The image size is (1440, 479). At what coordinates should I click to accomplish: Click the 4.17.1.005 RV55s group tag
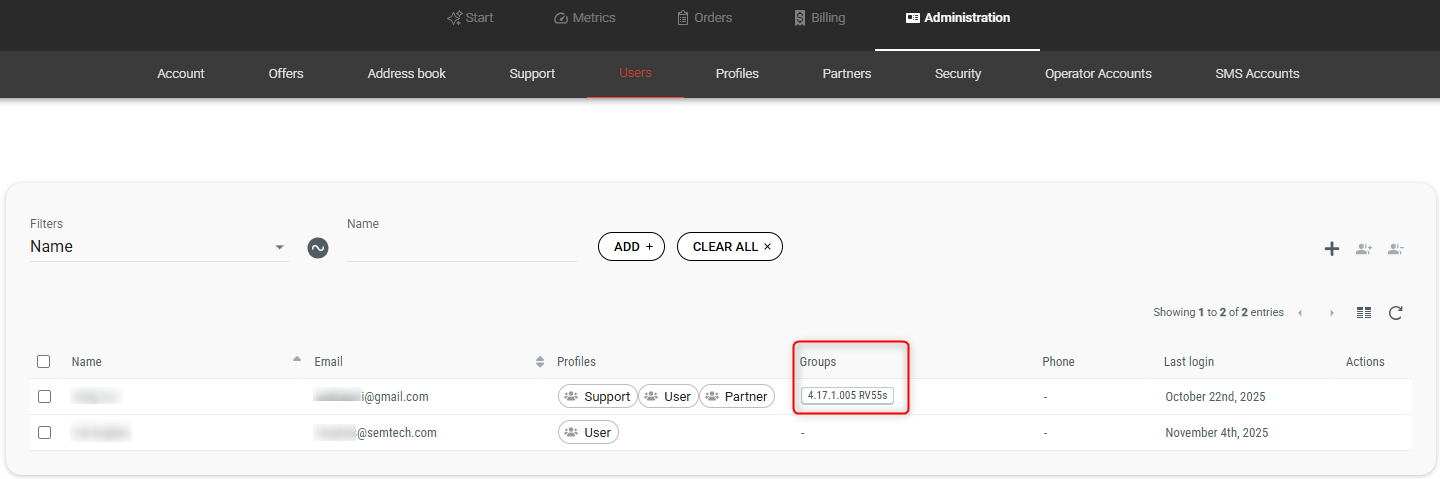(847, 397)
